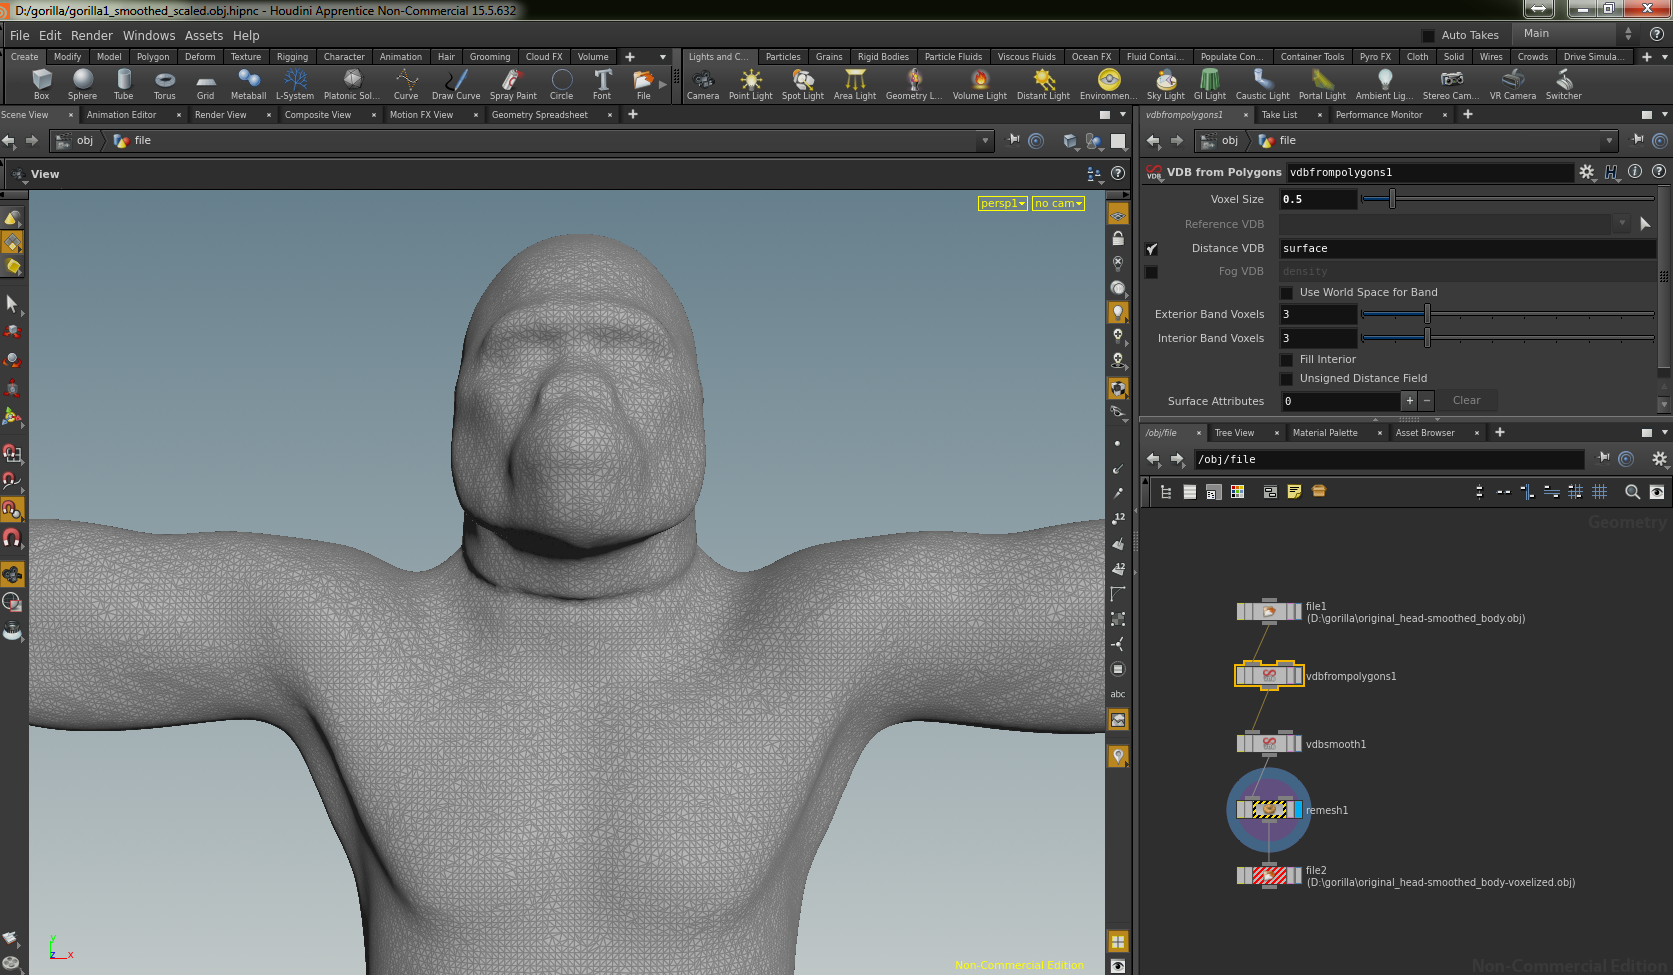This screenshot has height=975, width=1673.
Task: Add a Volume Light
Action: tap(980, 84)
